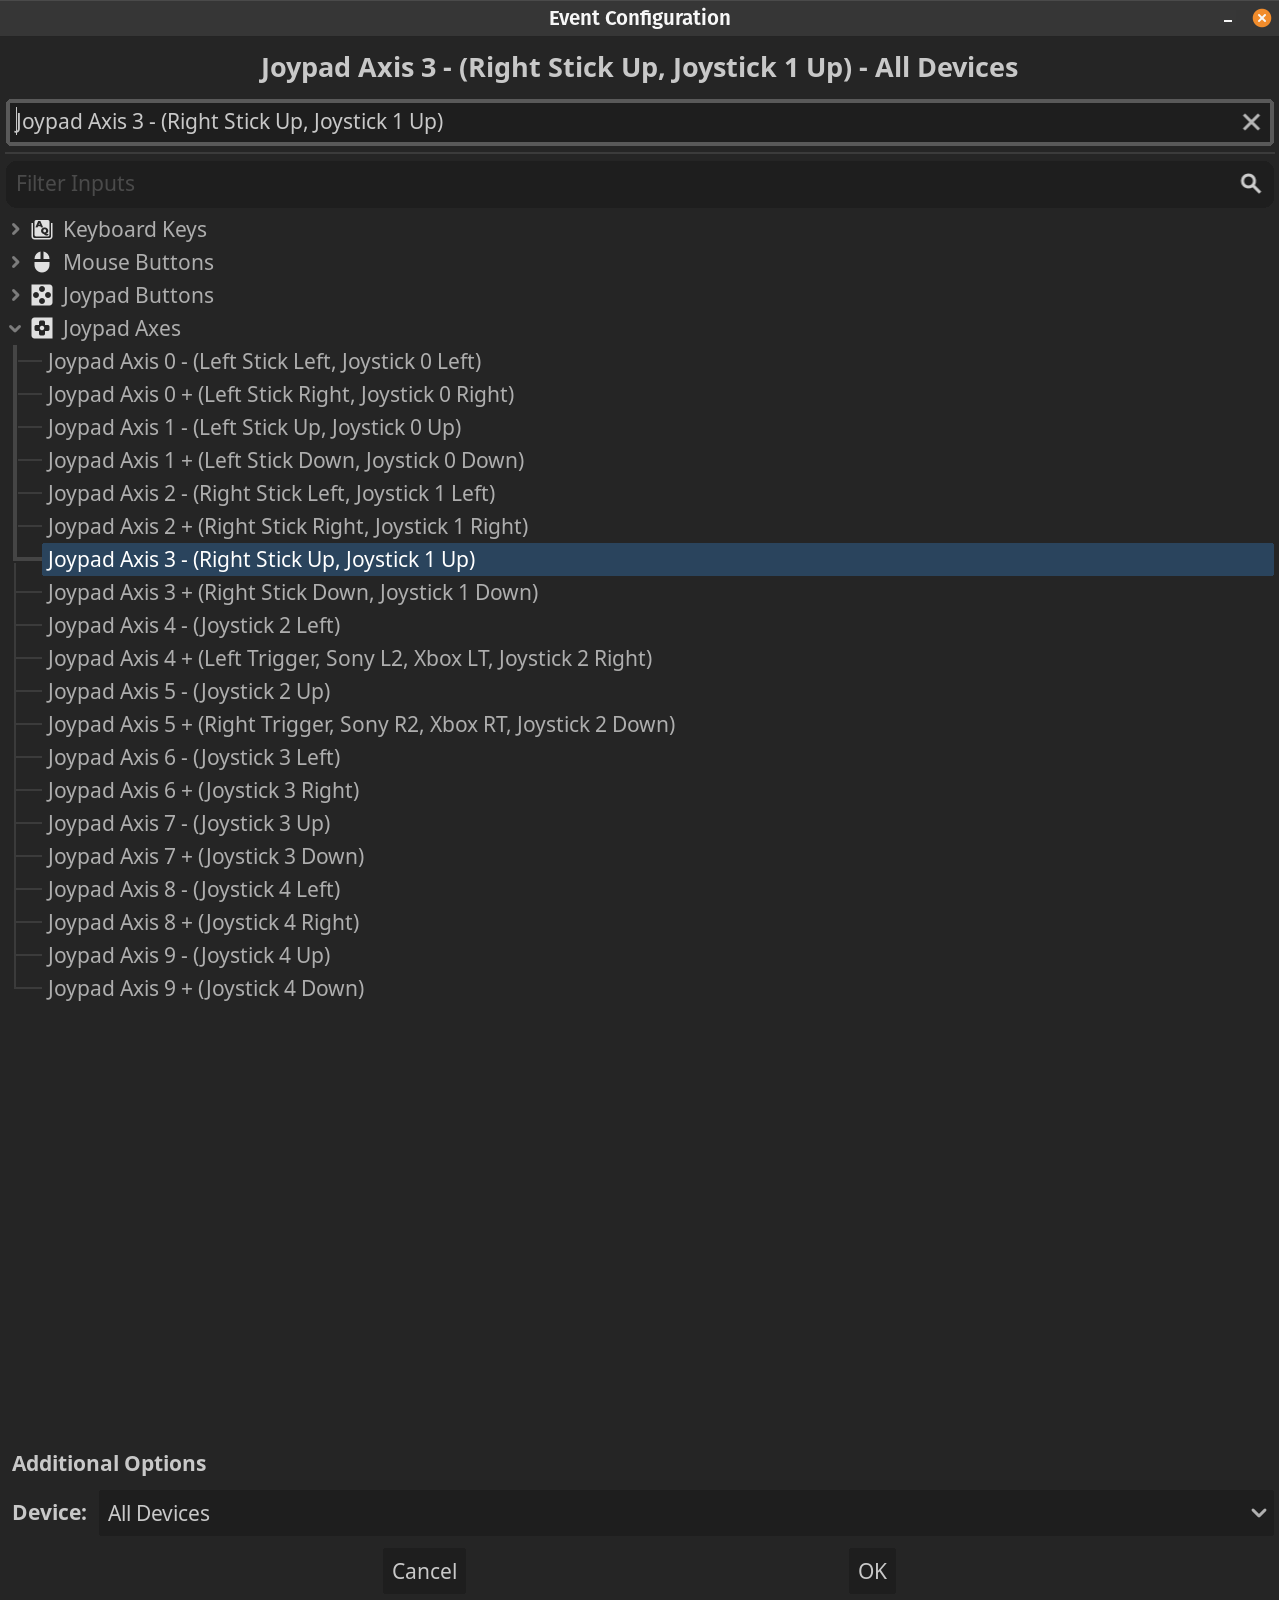Expand the Joypad Buttons category
The image size is (1279, 1600).
[15, 295]
